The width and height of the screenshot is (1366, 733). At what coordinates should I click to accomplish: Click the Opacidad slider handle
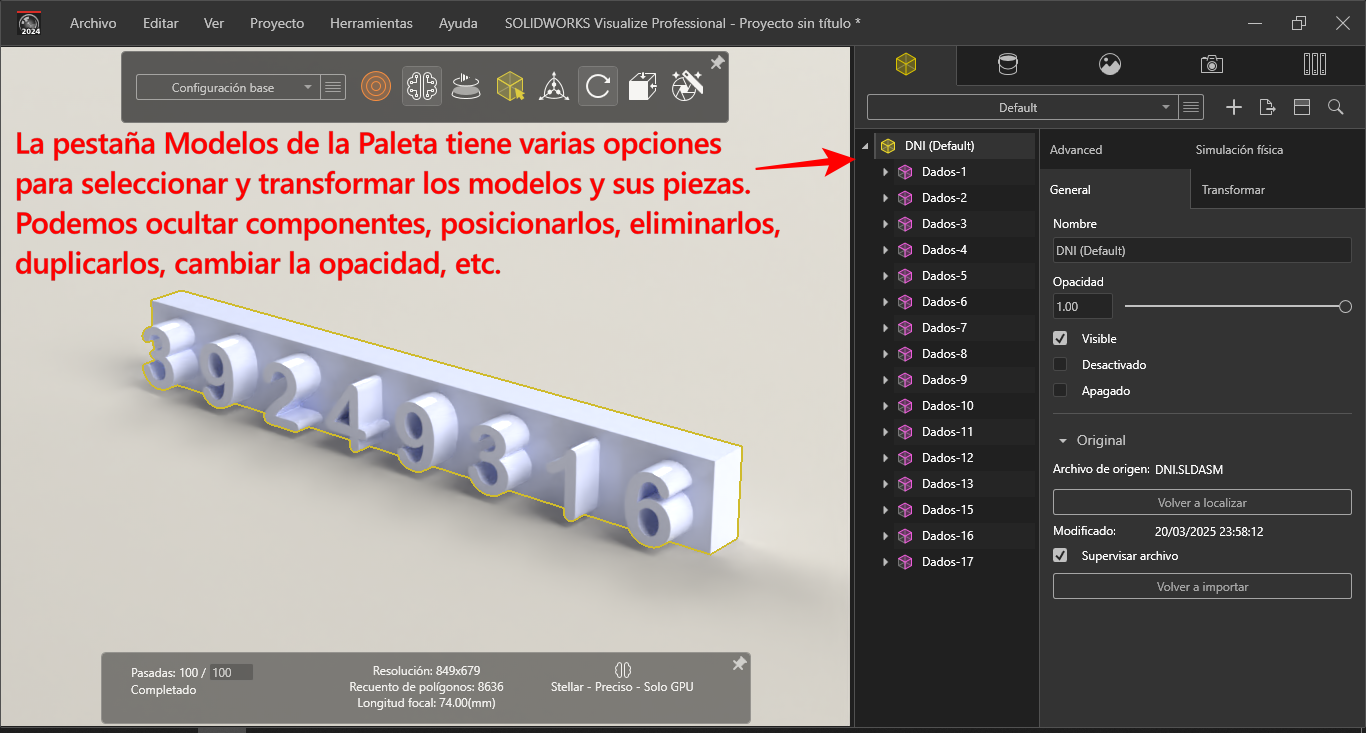coord(1345,307)
